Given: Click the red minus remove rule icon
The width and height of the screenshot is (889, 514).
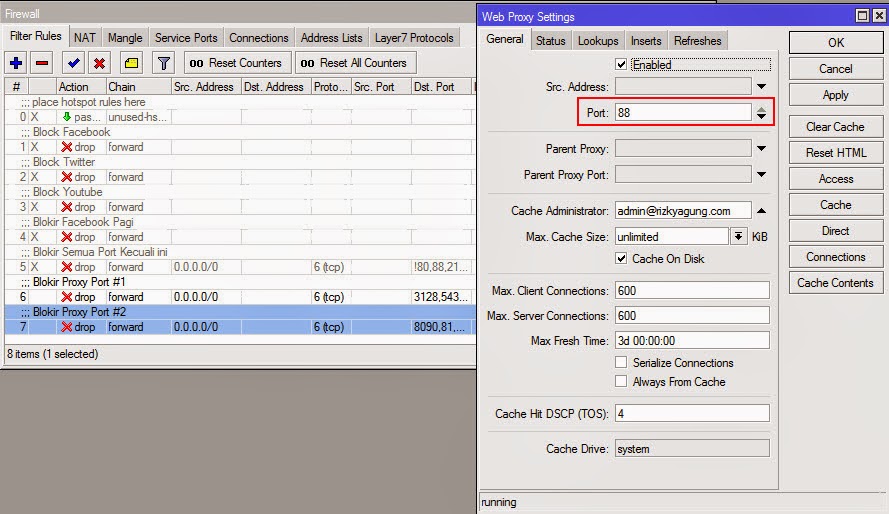Looking at the screenshot, I should (x=42, y=63).
